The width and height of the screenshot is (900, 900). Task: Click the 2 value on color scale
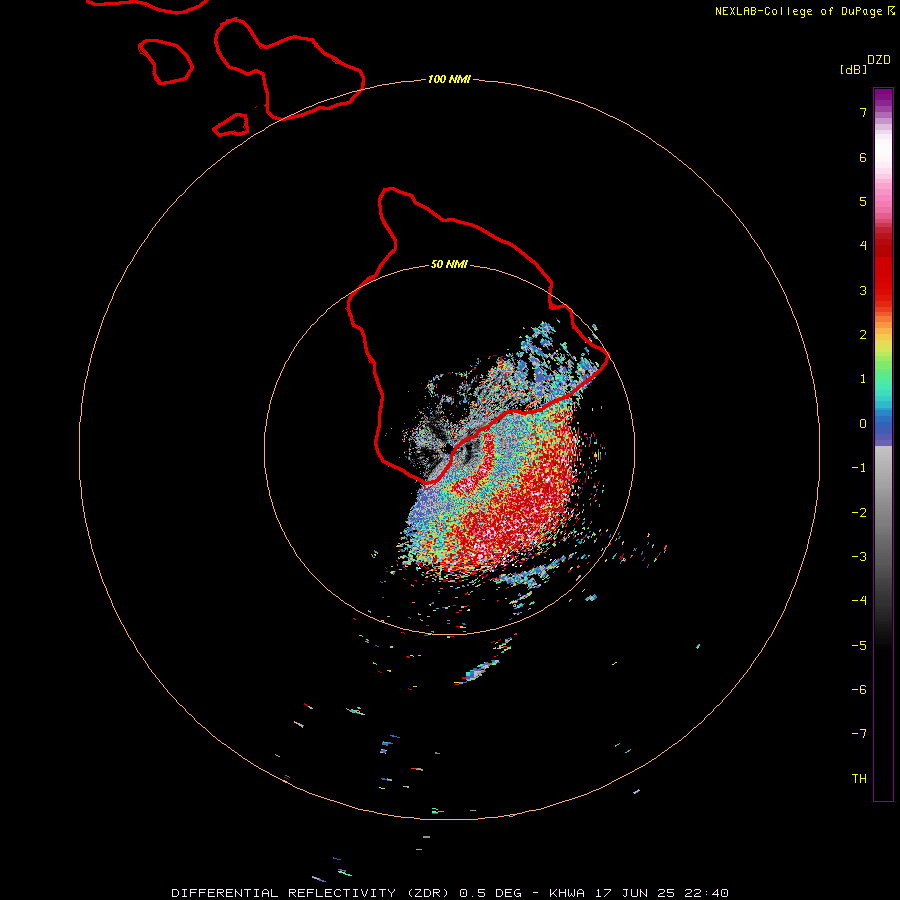(863, 335)
